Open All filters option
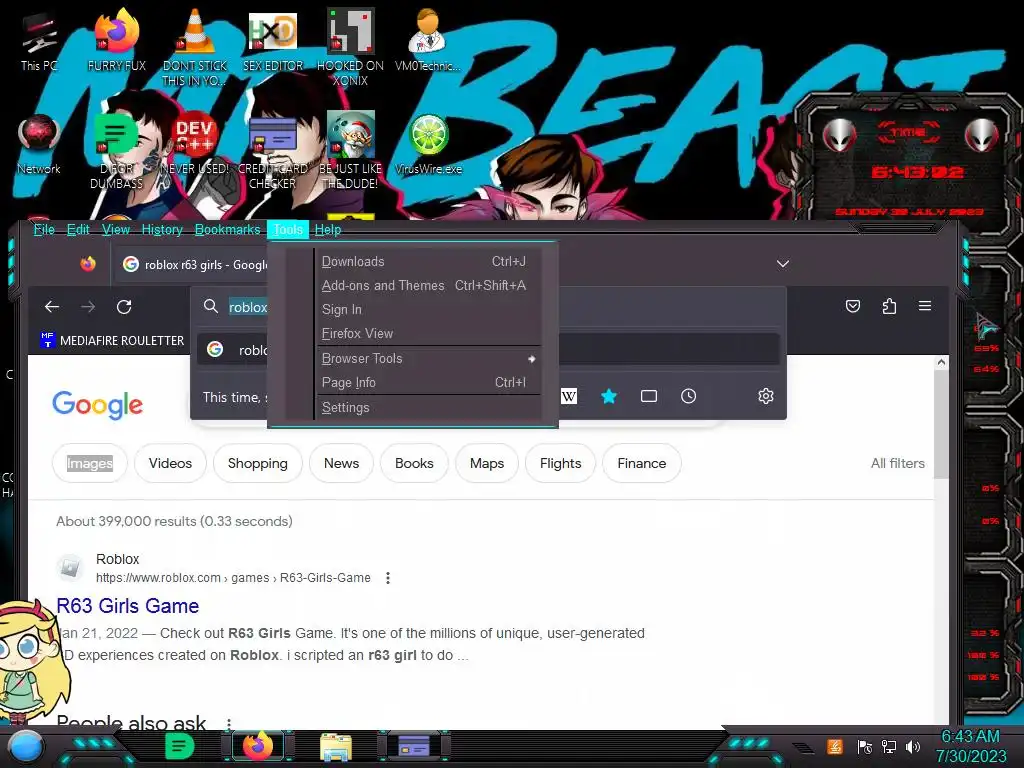The width and height of the screenshot is (1024, 768). point(898,463)
